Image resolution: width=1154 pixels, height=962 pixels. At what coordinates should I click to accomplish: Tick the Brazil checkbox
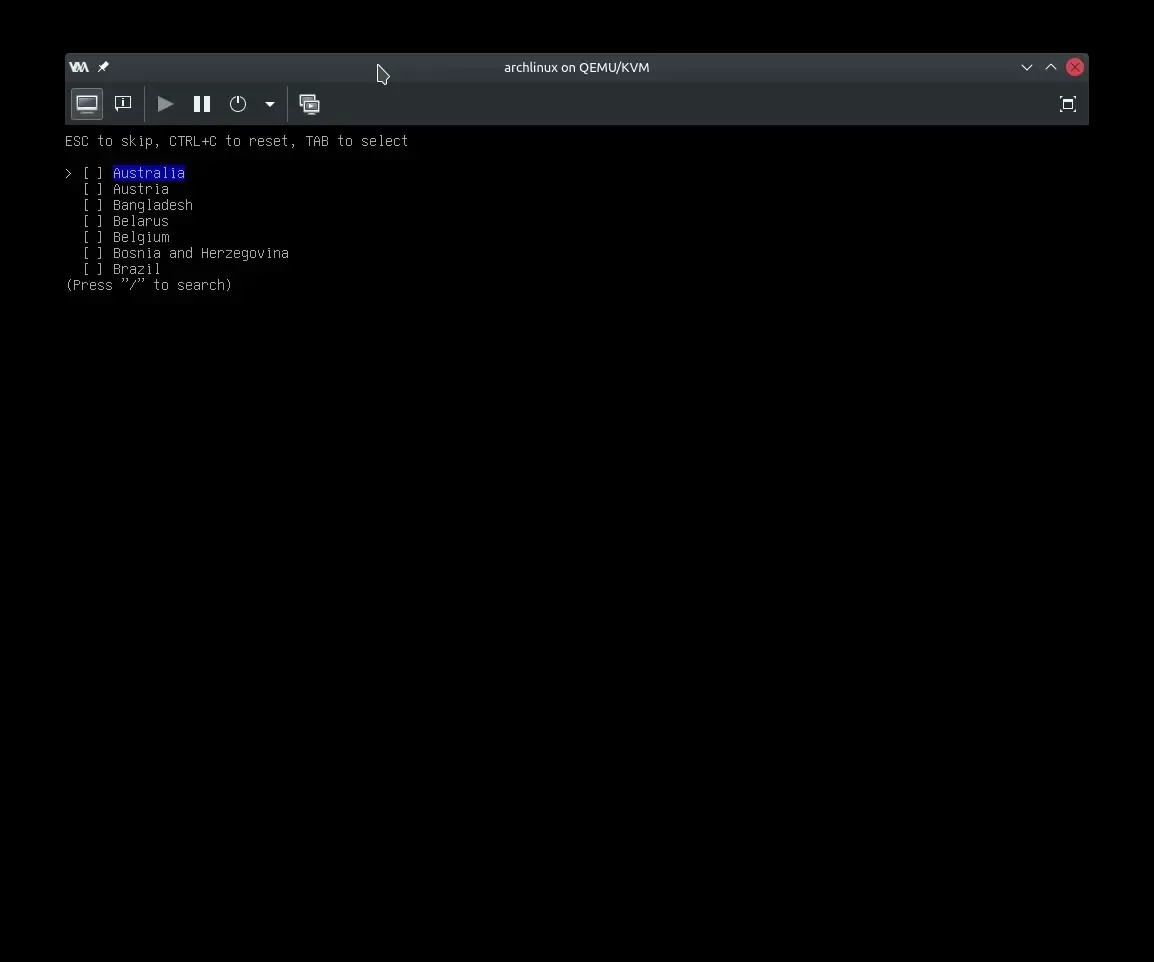[93, 269]
